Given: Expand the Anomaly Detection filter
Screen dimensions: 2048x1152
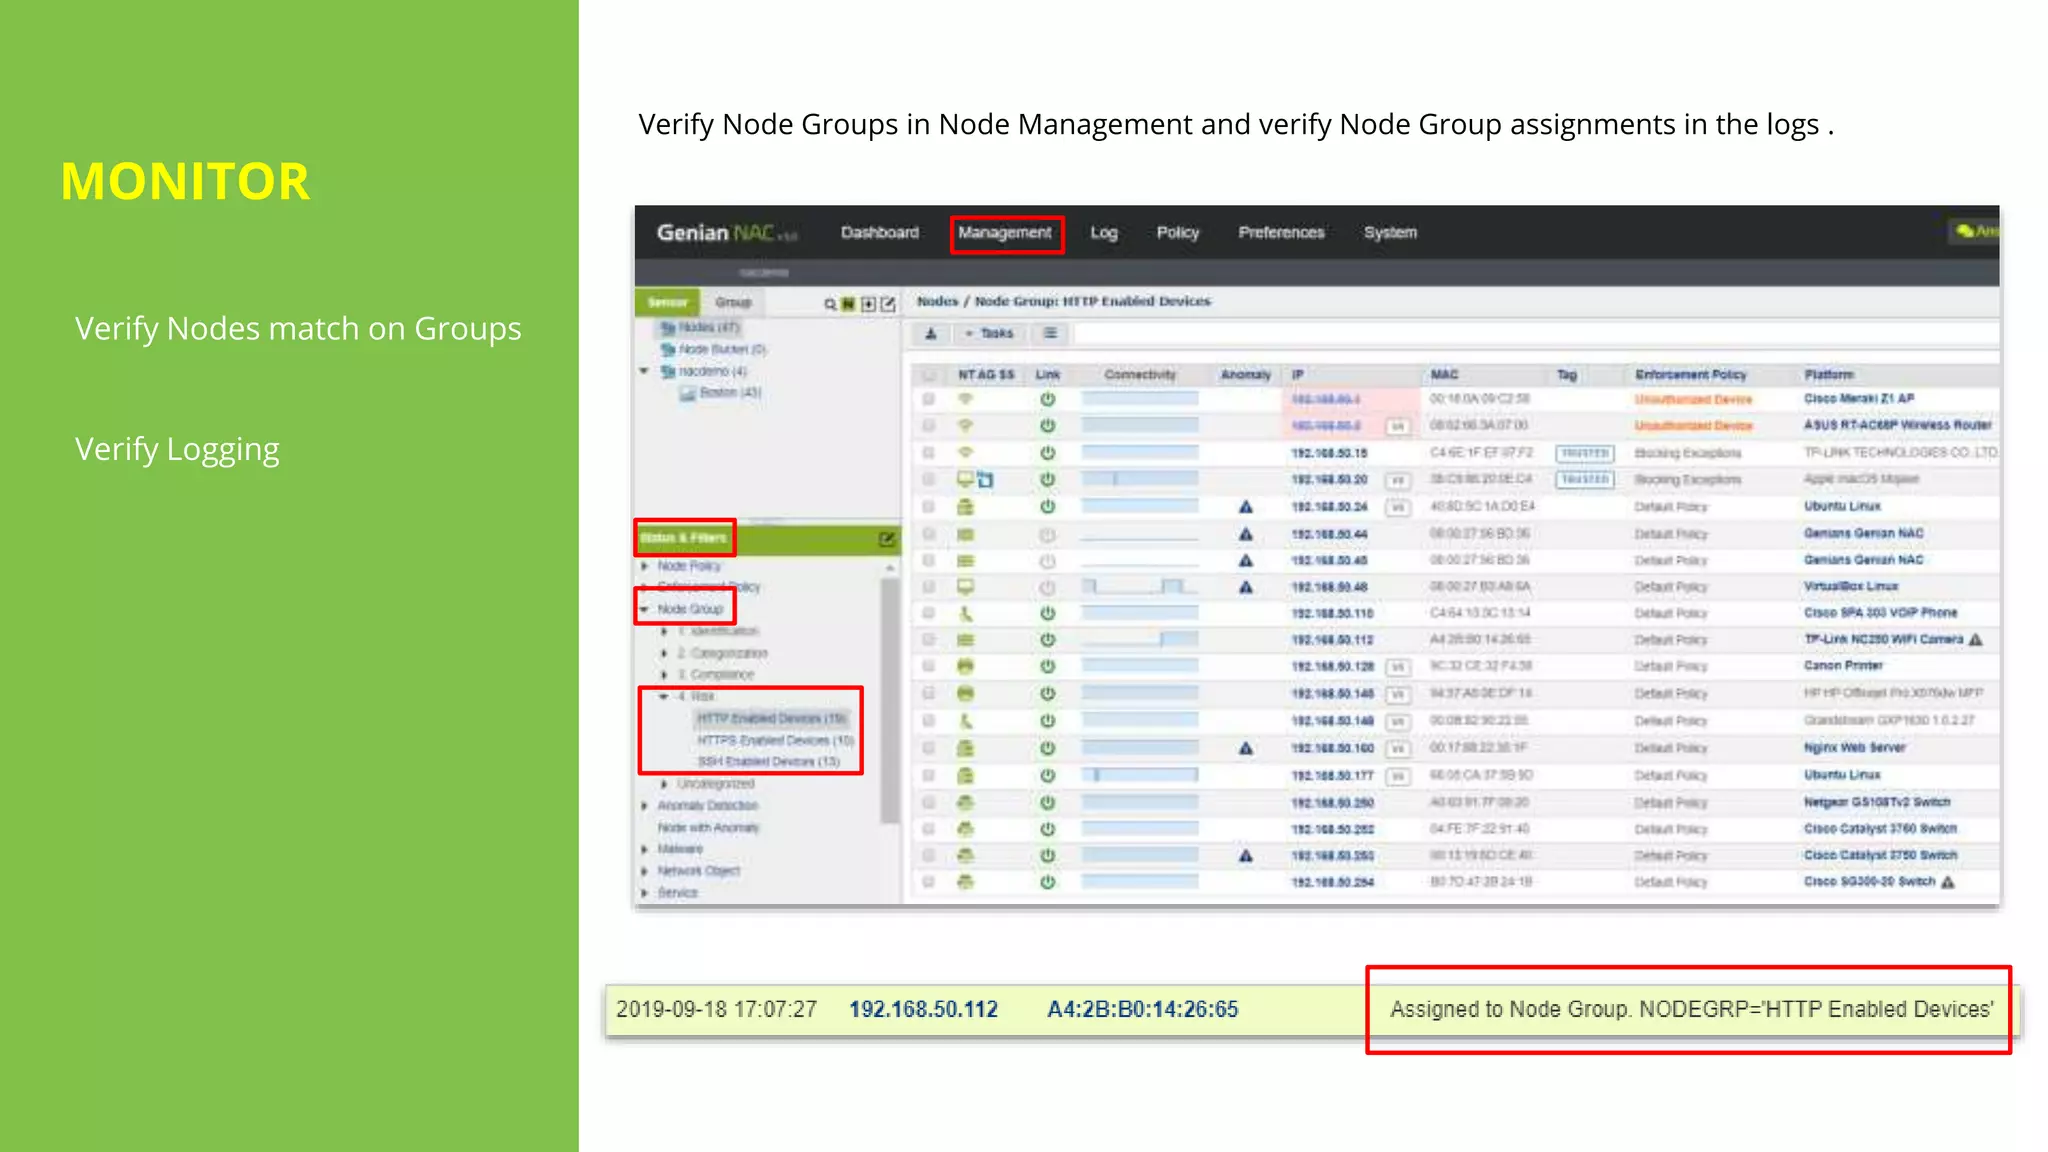Looking at the screenshot, I should pos(645,806).
